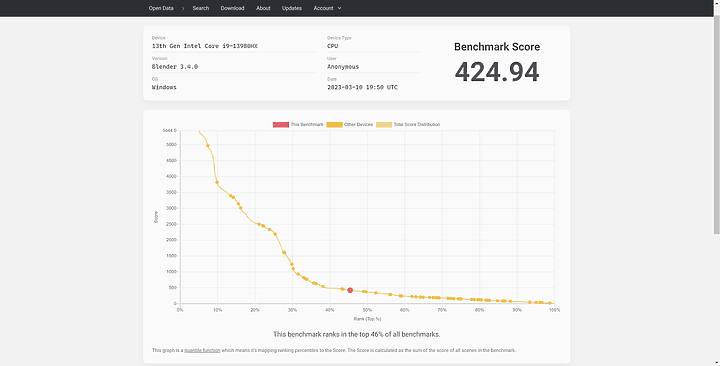Click the yellow data point at 10% rank
The width and height of the screenshot is (720, 366).
tap(217, 182)
